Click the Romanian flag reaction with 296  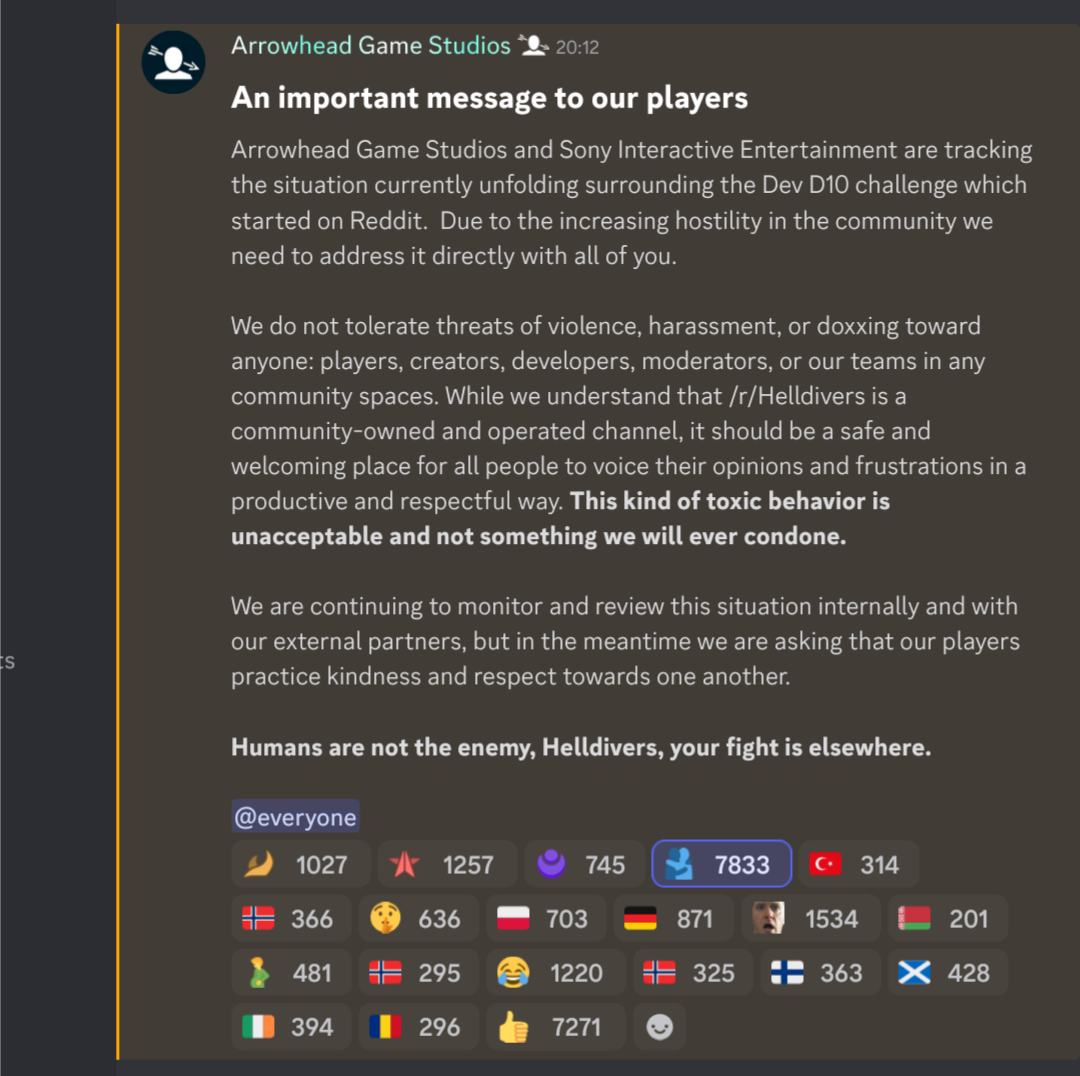pos(419,1027)
